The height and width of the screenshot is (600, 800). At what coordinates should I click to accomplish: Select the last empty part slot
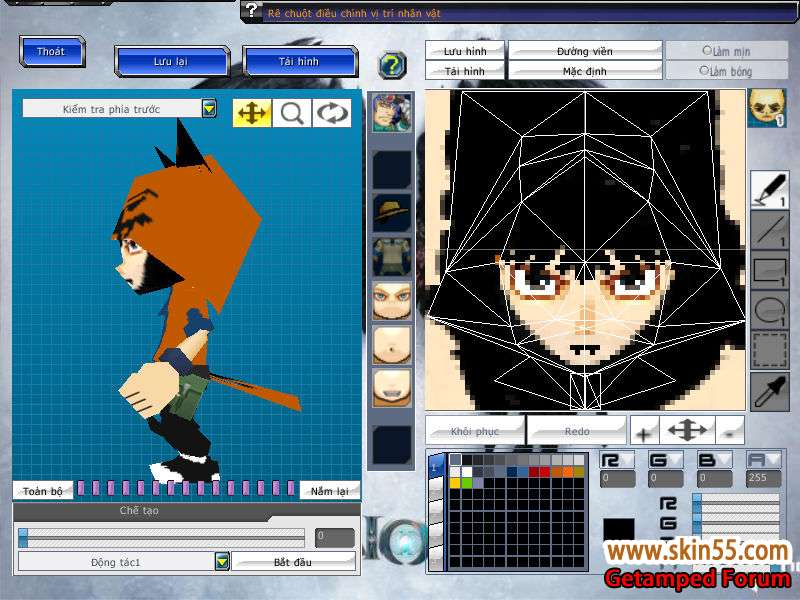pos(392,445)
